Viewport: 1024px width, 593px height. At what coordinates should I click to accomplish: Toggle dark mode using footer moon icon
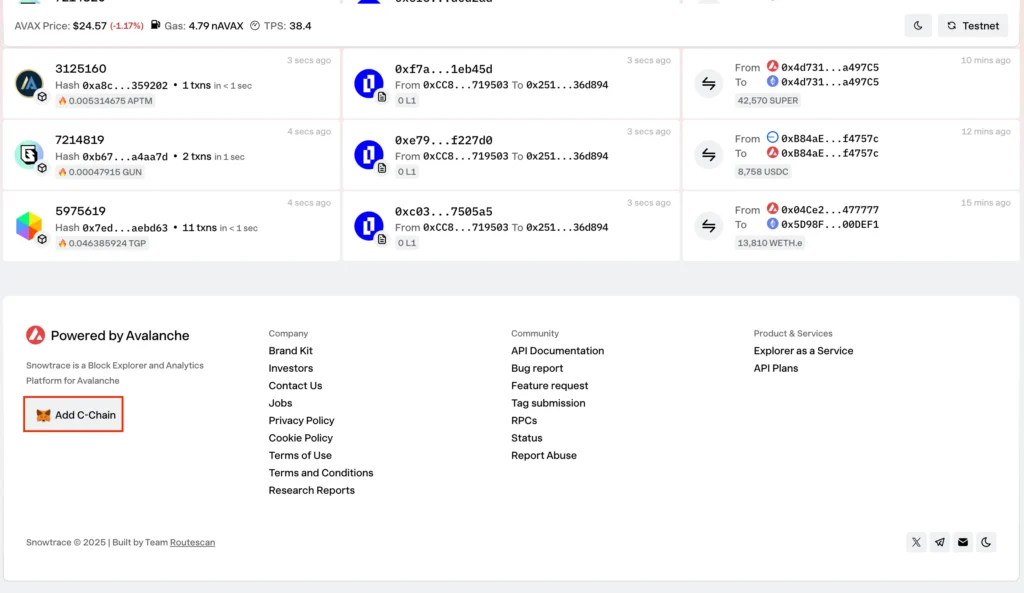(986, 542)
